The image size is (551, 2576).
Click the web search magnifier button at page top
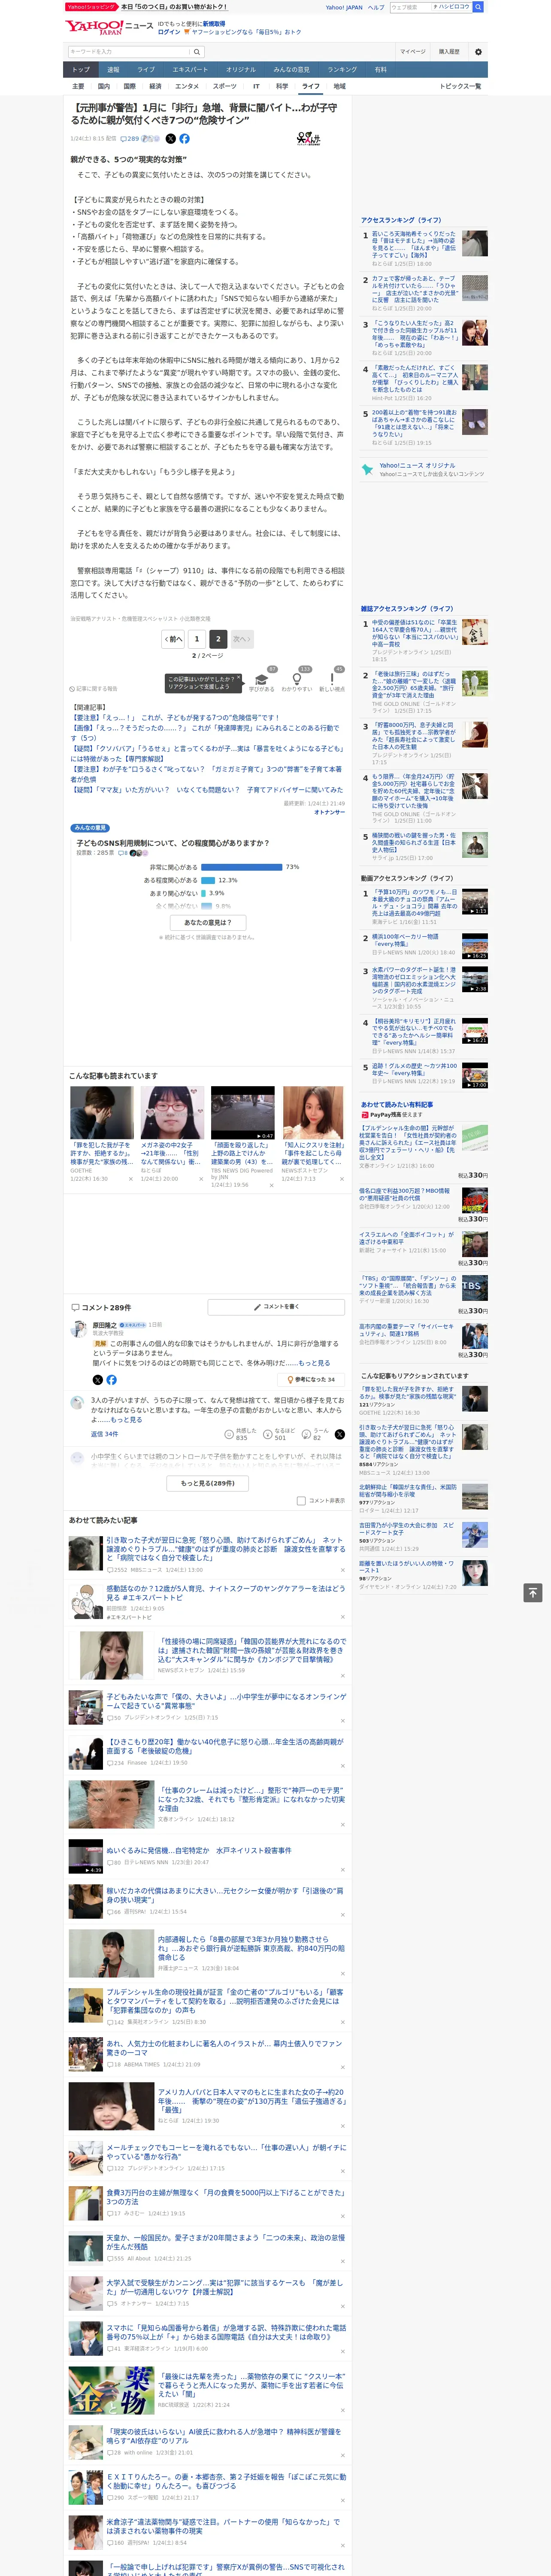(x=478, y=7)
